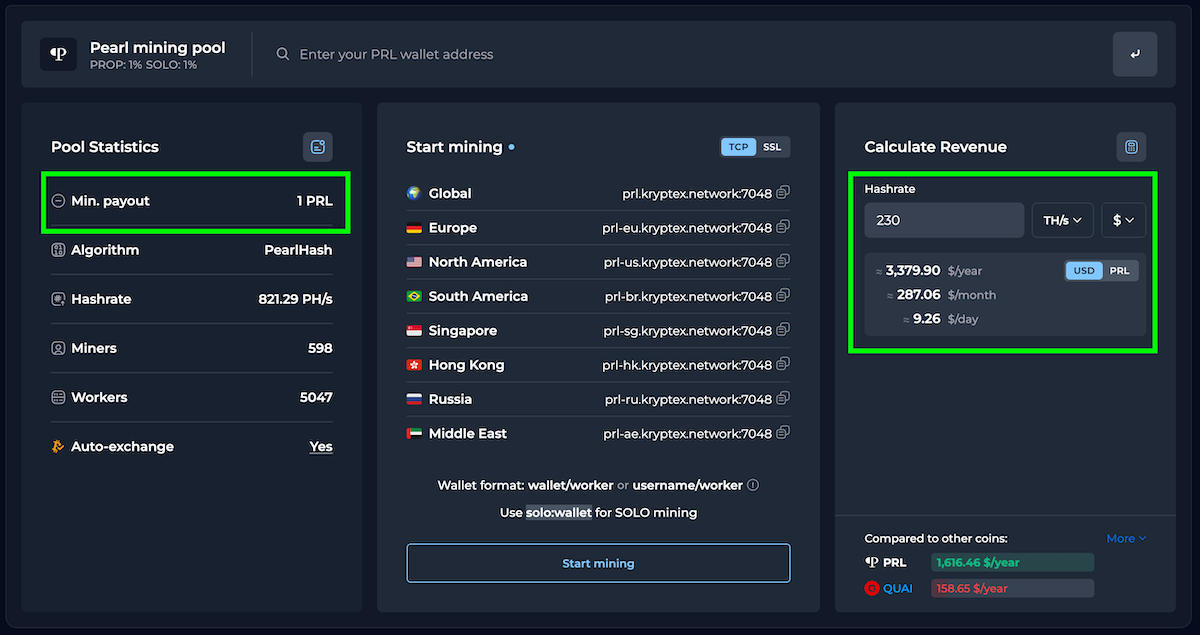Click the South America Brazil flag icon
This screenshot has height=635, width=1200.
click(414, 296)
